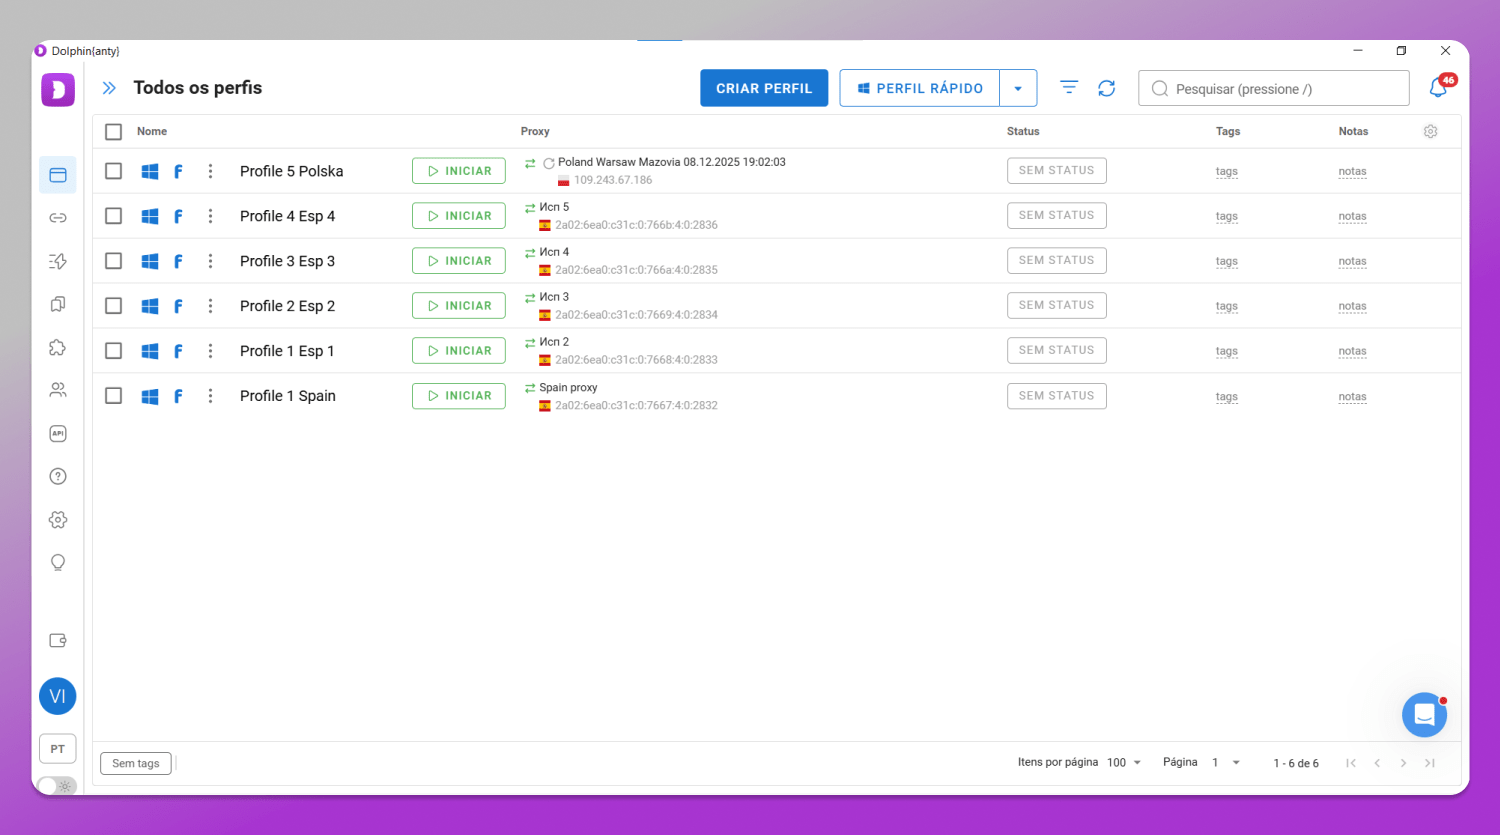Check the Profile 4 Esp 4 checkbox
The height and width of the screenshot is (835, 1500).
[x=114, y=216]
